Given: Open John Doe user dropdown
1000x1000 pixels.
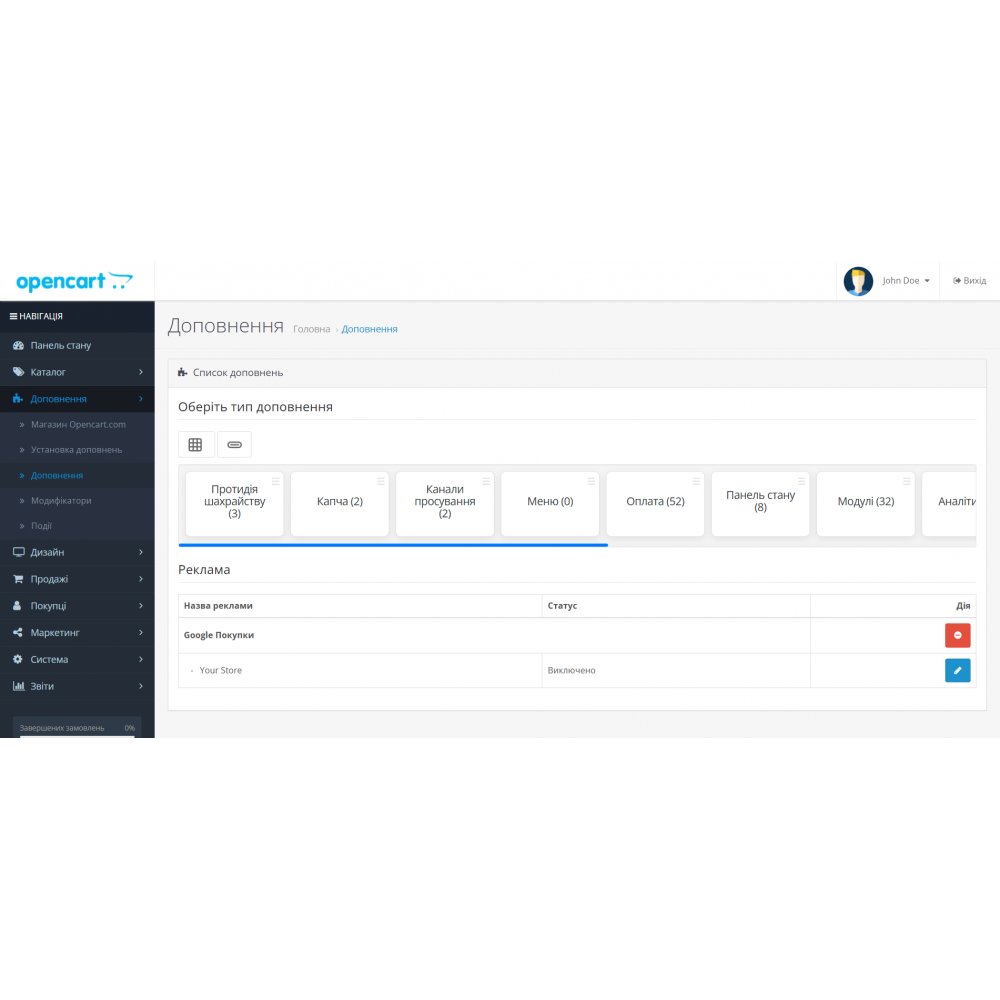Looking at the screenshot, I should coord(906,281).
